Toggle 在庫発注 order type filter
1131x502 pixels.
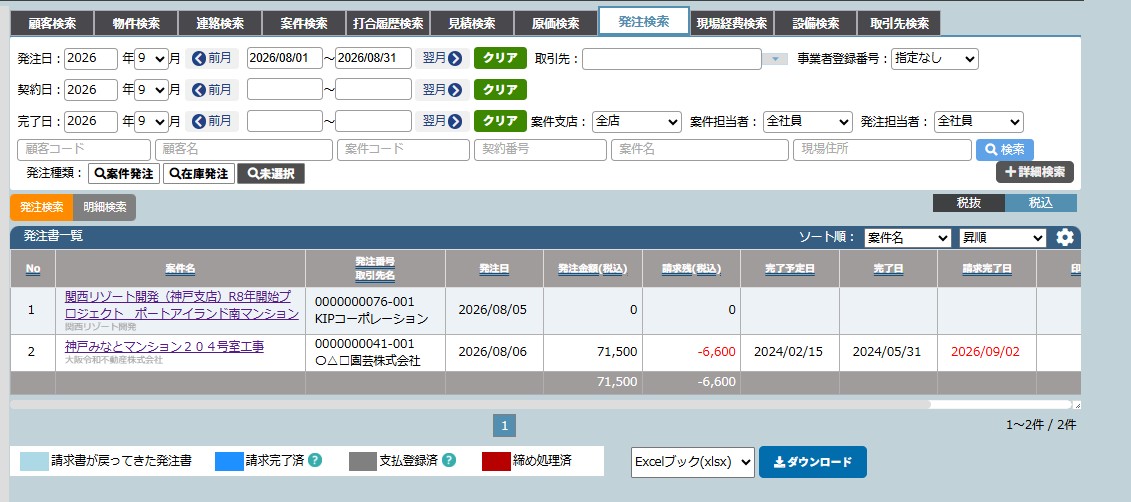pos(199,174)
